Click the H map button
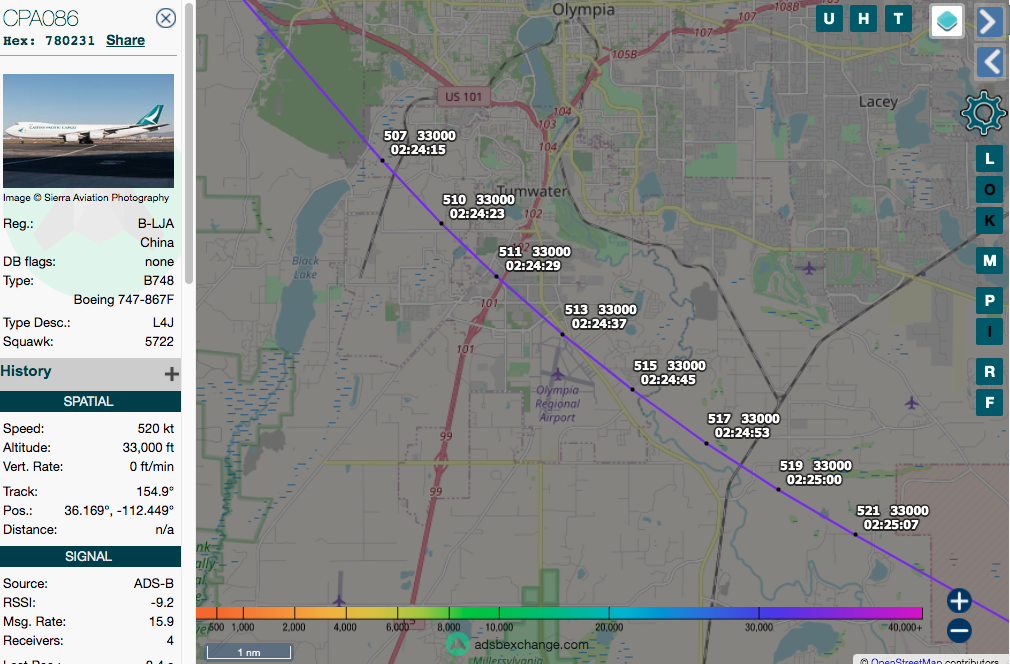The height and width of the screenshot is (664, 1010). coord(863,19)
